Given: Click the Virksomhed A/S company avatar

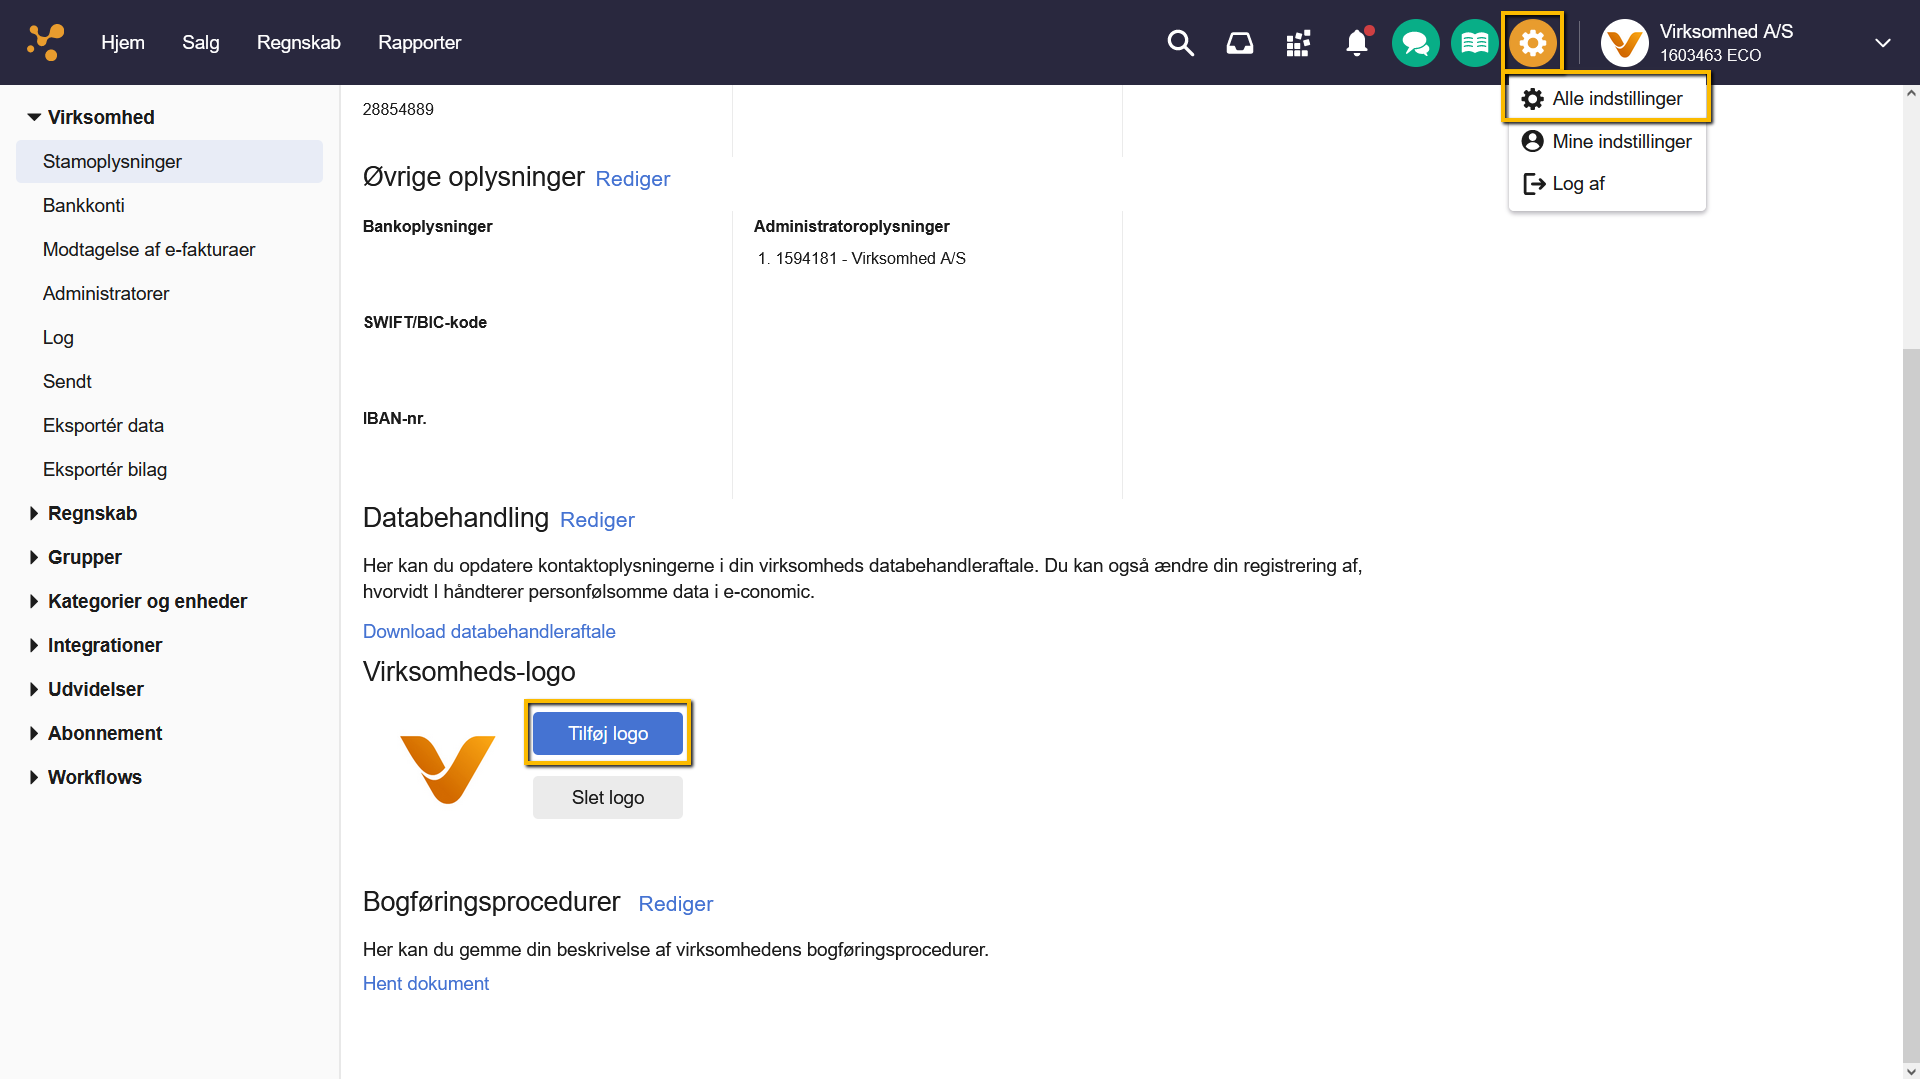Looking at the screenshot, I should pyautogui.click(x=1623, y=42).
